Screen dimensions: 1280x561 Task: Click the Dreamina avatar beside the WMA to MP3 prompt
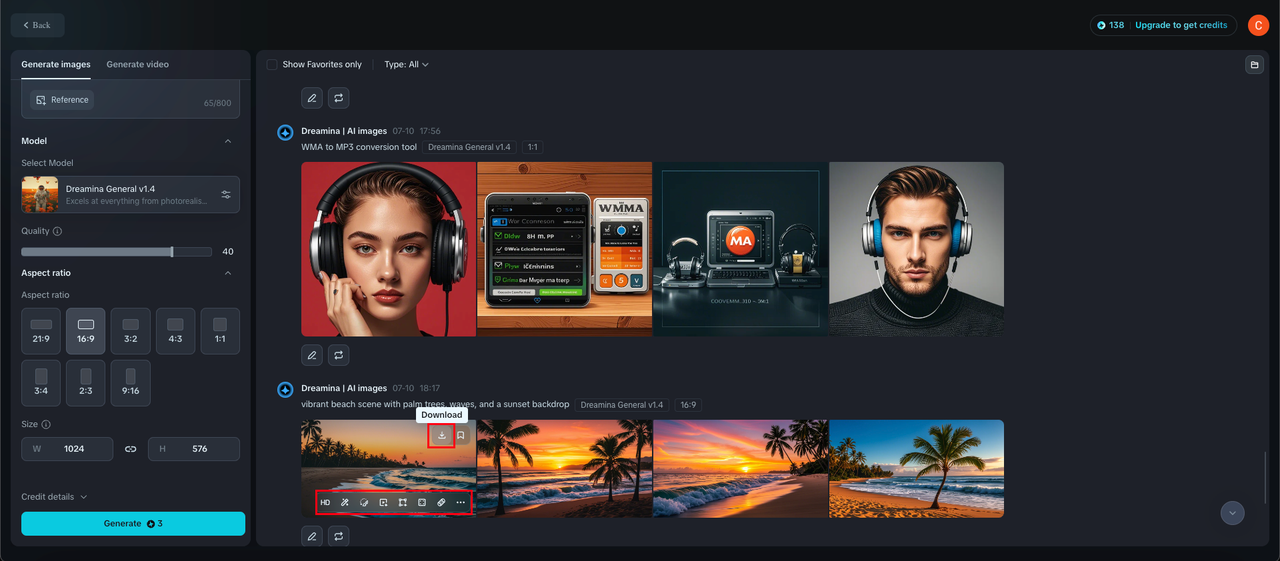(285, 132)
